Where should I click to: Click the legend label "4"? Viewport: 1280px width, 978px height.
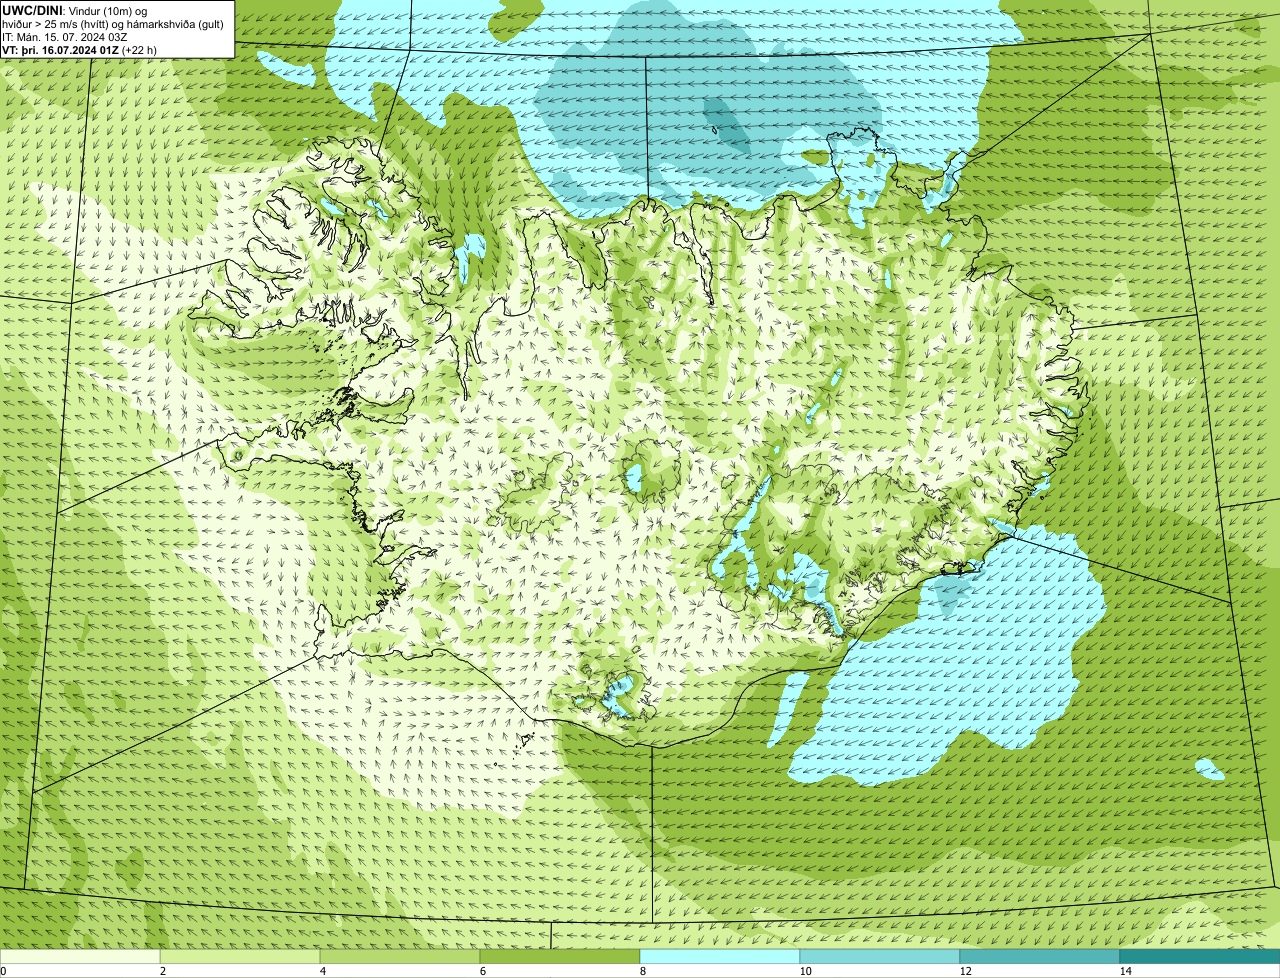pos(322,971)
